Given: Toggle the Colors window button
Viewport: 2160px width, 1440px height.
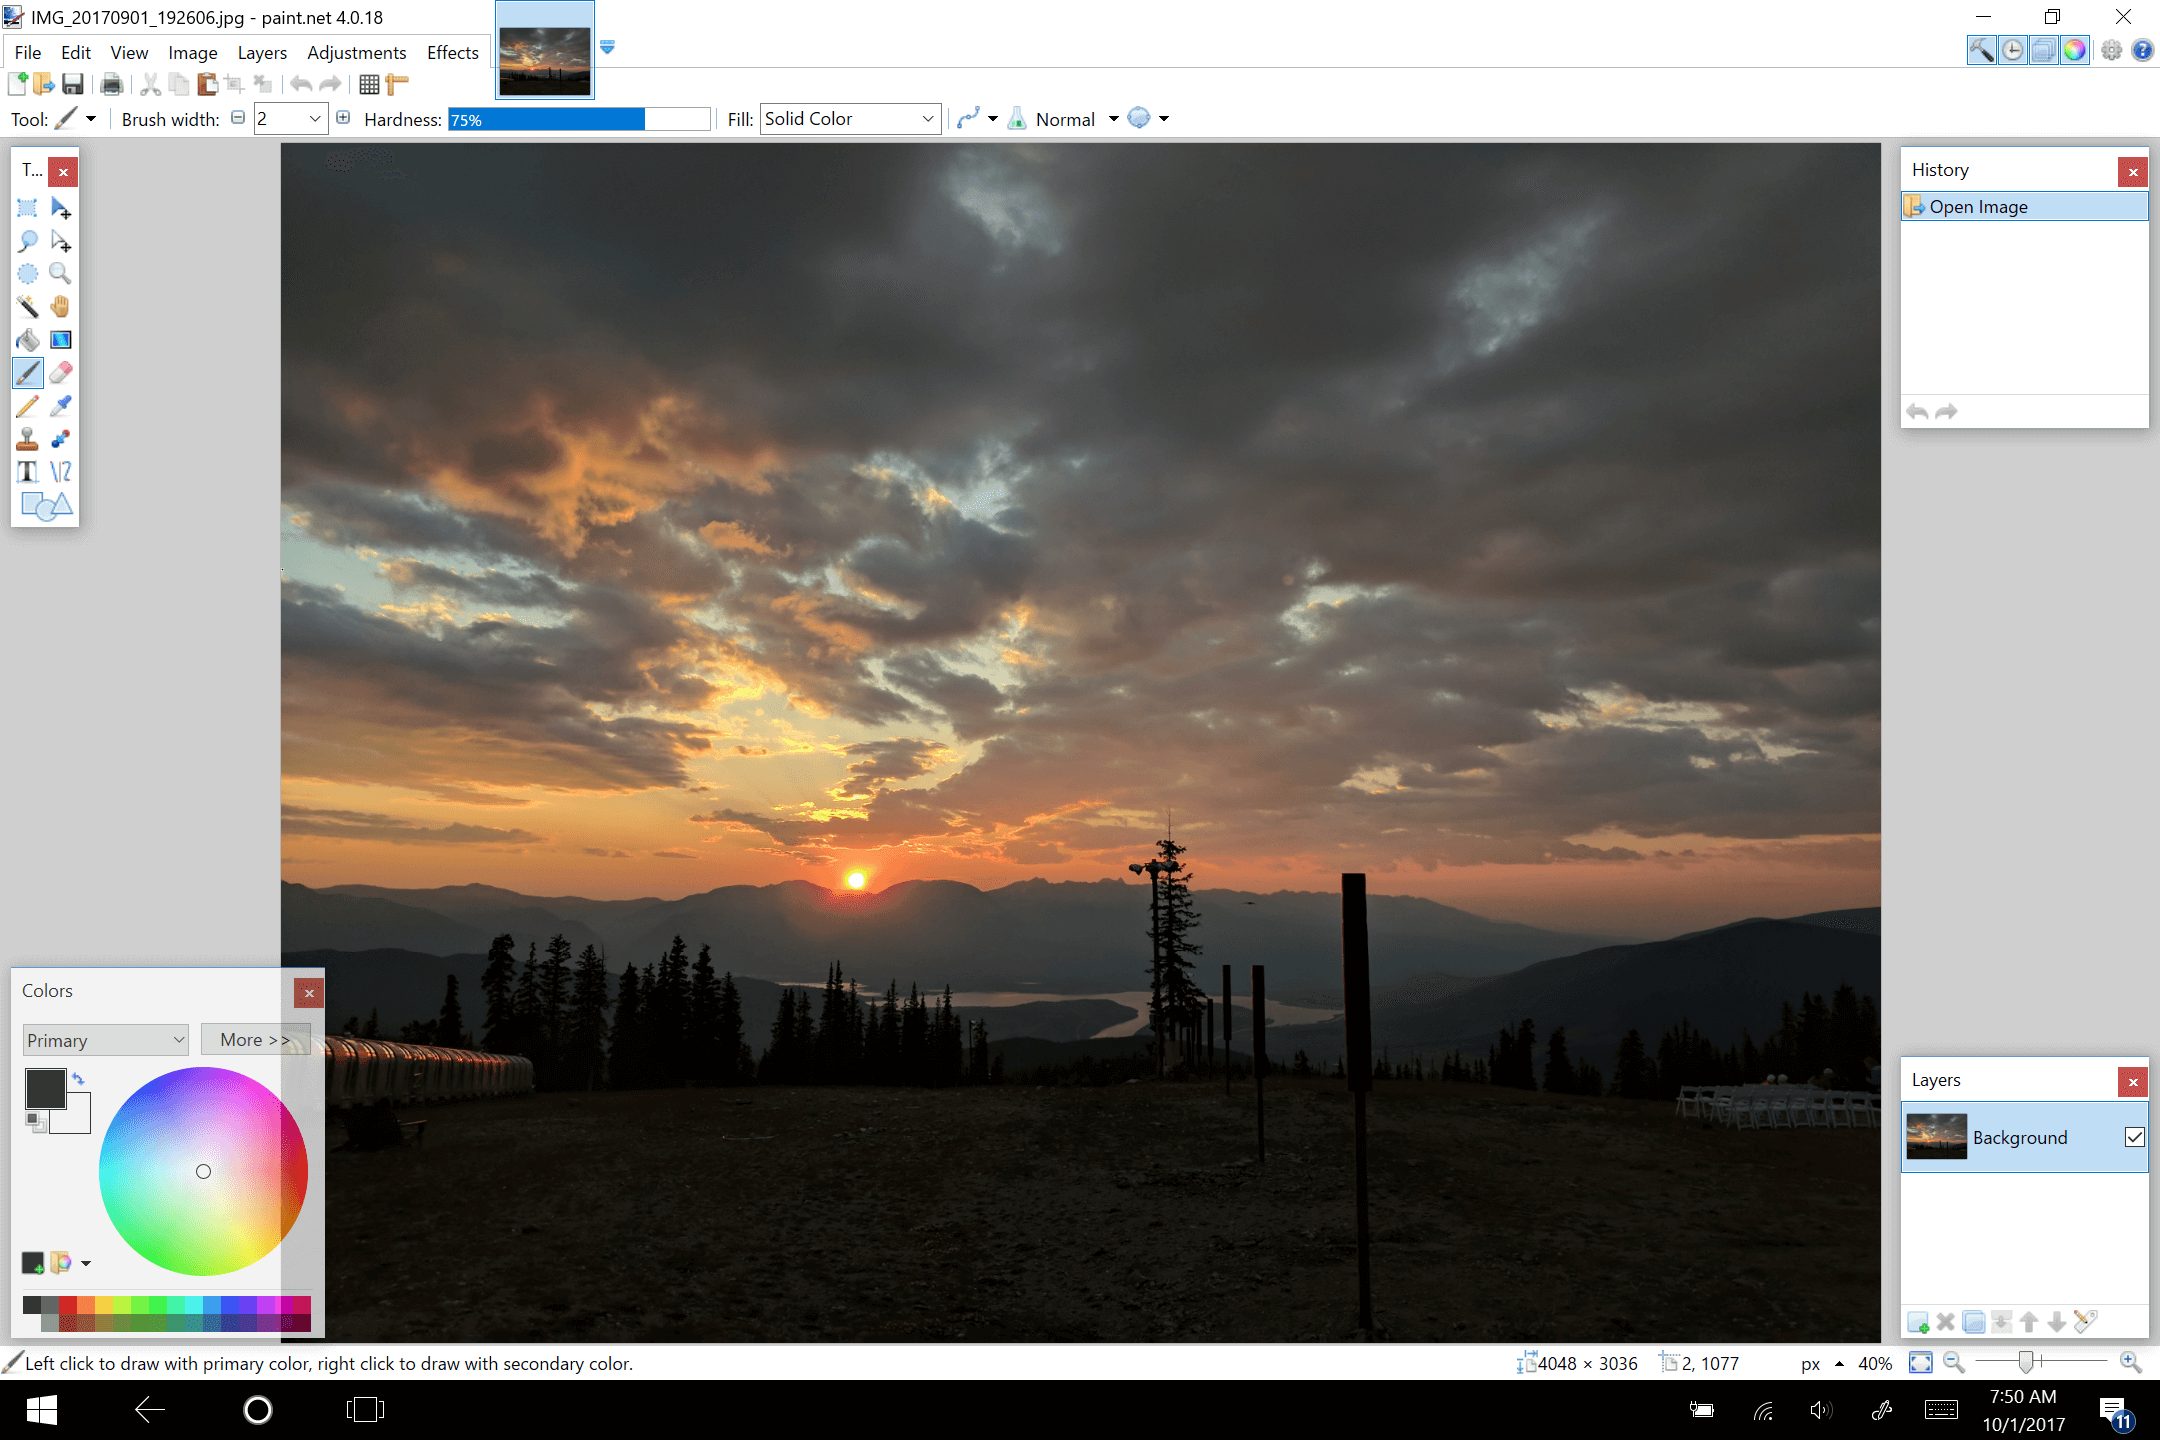Looking at the screenshot, I should (2074, 50).
